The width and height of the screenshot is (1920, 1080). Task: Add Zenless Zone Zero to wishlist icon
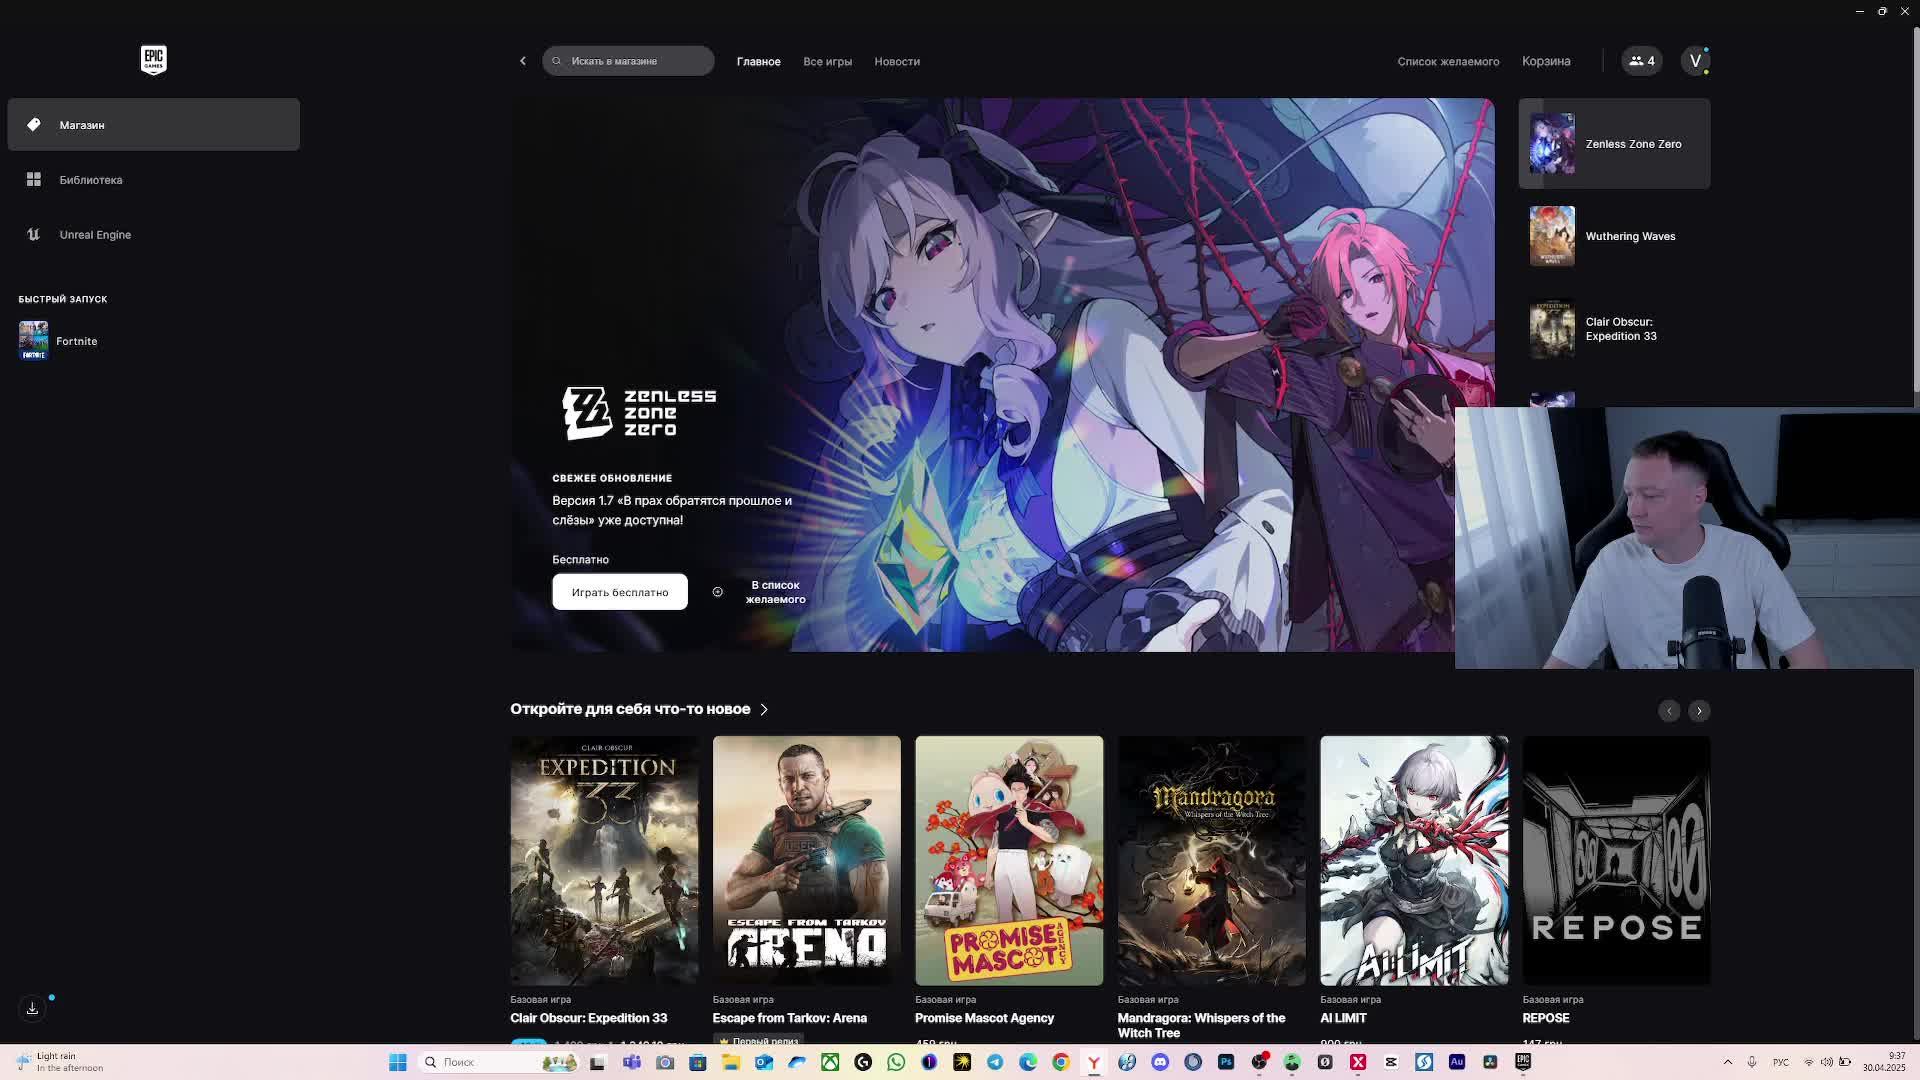(x=717, y=592)
